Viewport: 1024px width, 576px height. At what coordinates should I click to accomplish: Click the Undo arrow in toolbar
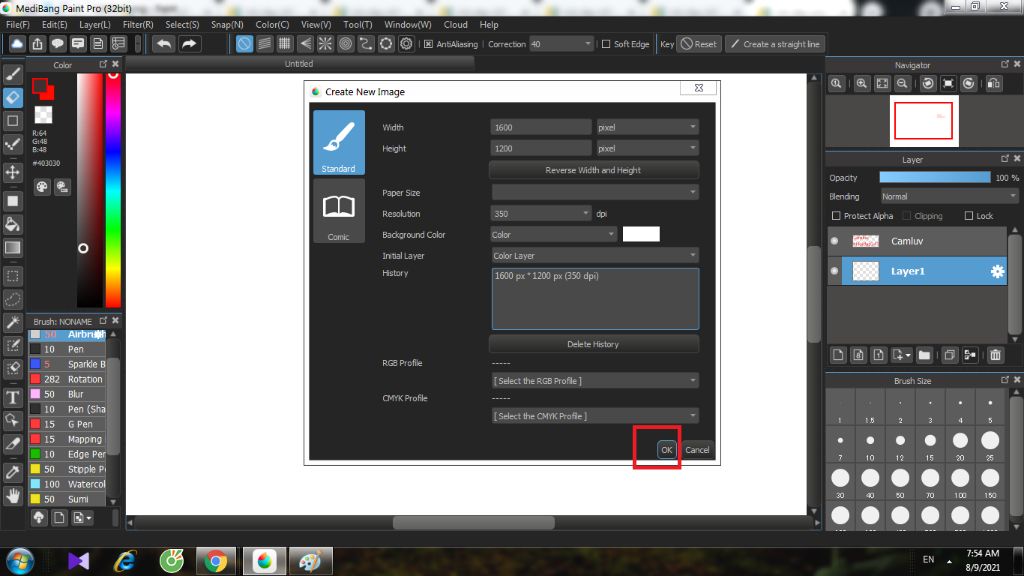click(x=164, y=44)
